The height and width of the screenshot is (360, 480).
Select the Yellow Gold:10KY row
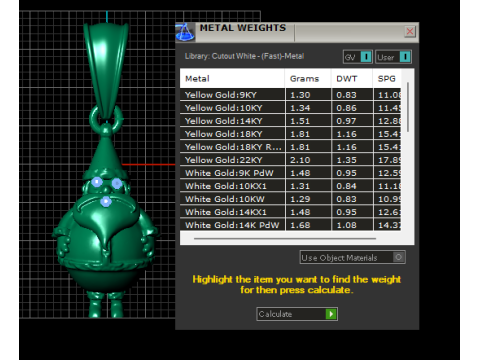[290, 108]
